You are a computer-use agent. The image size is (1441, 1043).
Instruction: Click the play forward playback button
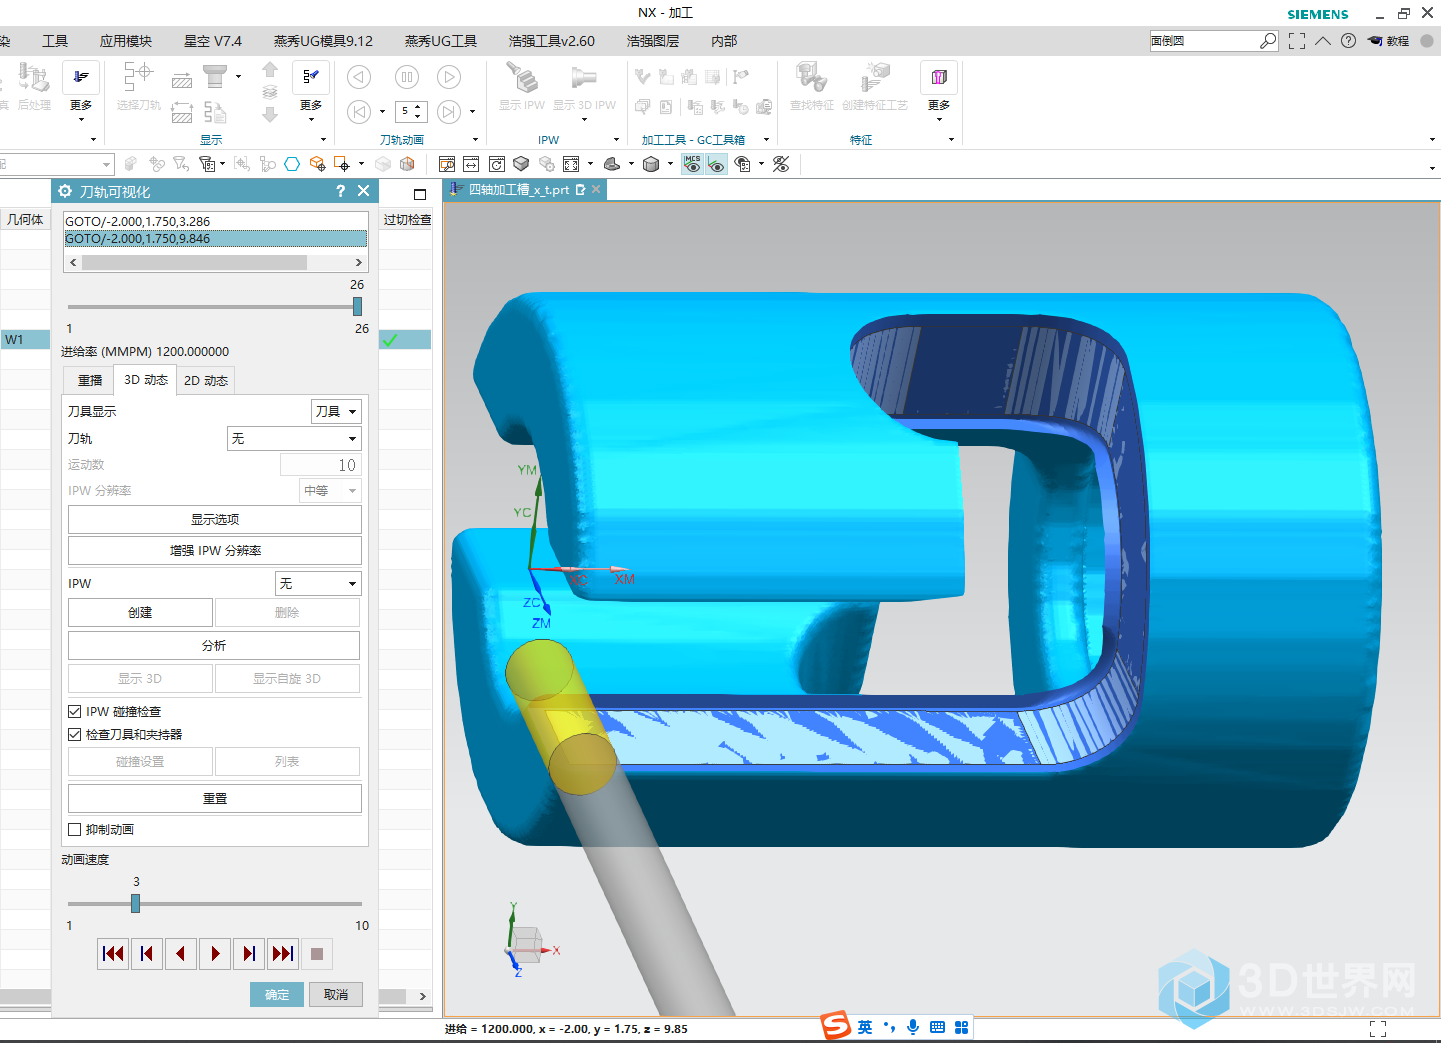point(215,954)
